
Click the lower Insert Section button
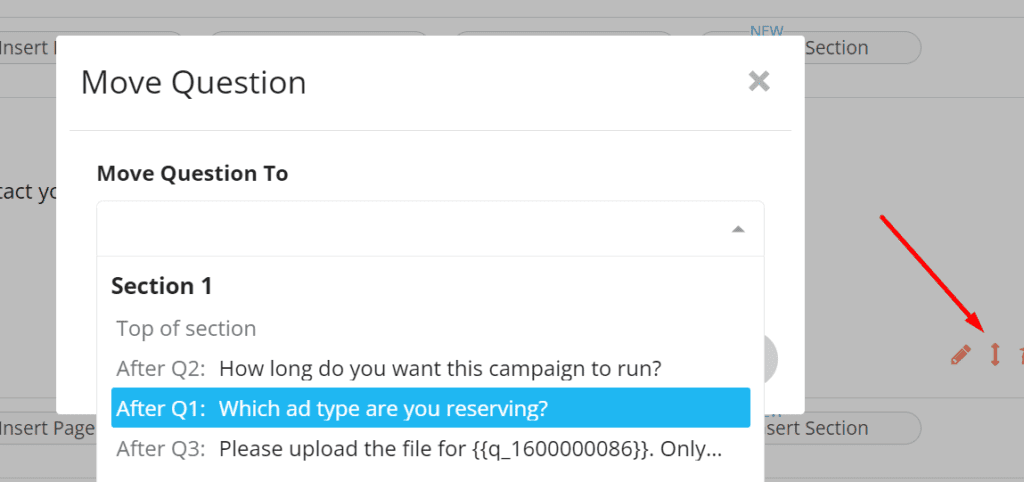[842, 428]
